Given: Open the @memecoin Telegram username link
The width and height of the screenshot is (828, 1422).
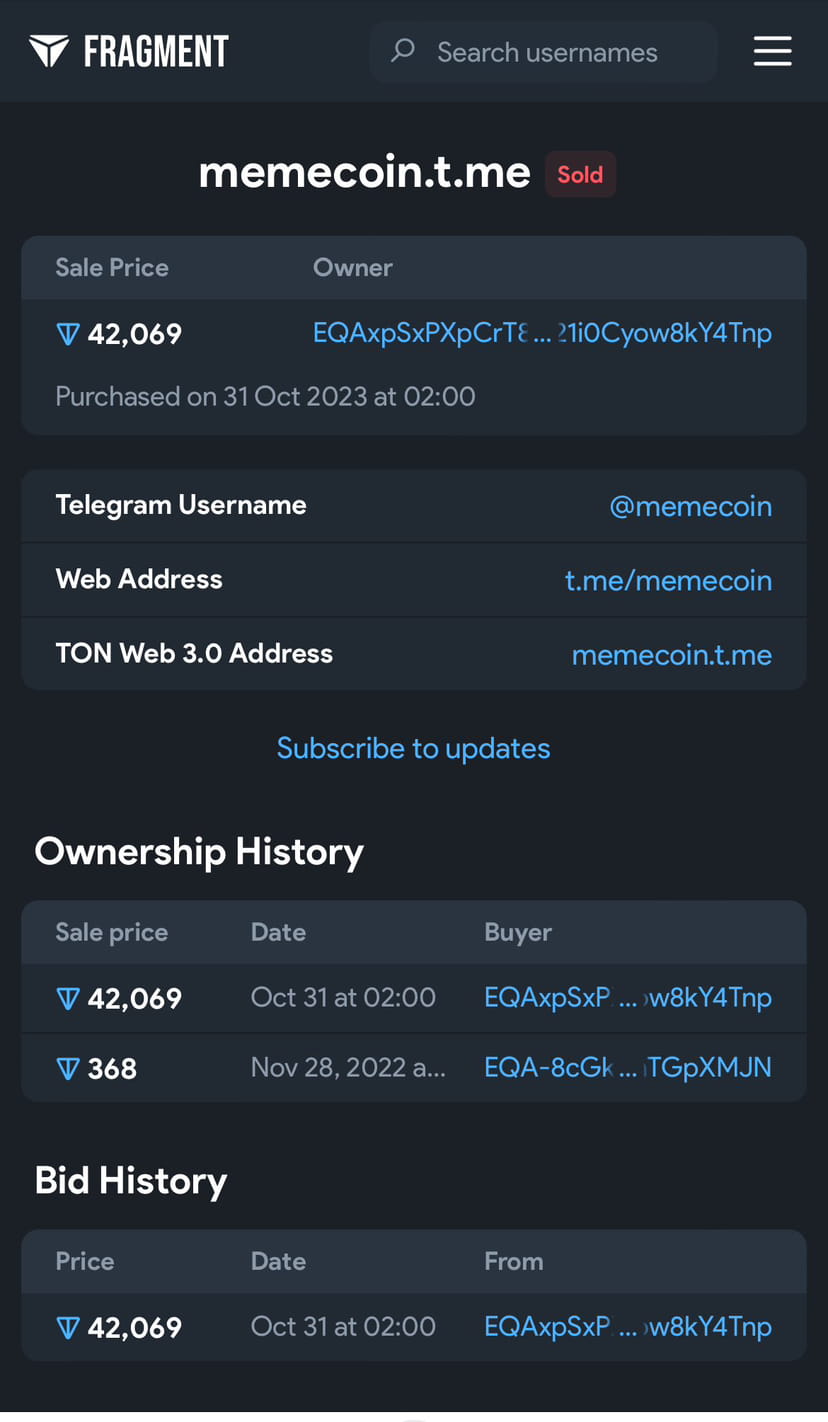Looking at the screenshot, I should 690,506.
